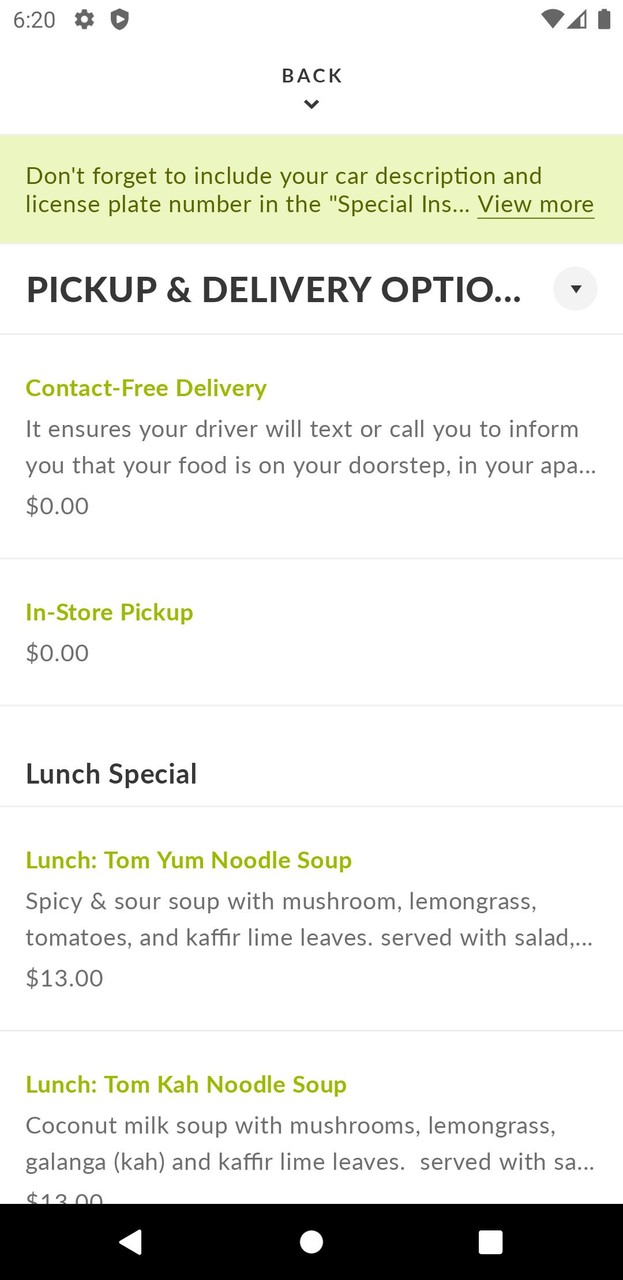This screenshot has height=1280, width=623.
Task: Open Lunch: Tom Yum Noodle Soup item
Action: [188, 860]
